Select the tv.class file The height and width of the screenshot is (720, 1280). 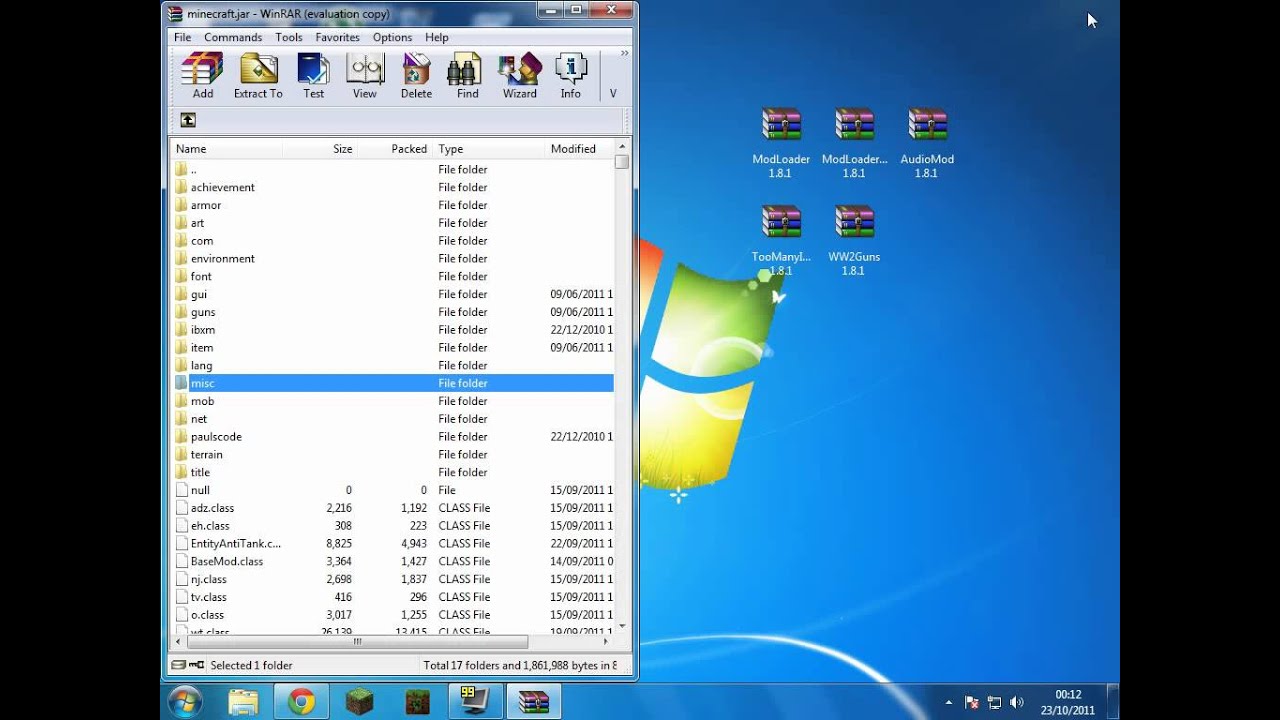coord(392,597)
